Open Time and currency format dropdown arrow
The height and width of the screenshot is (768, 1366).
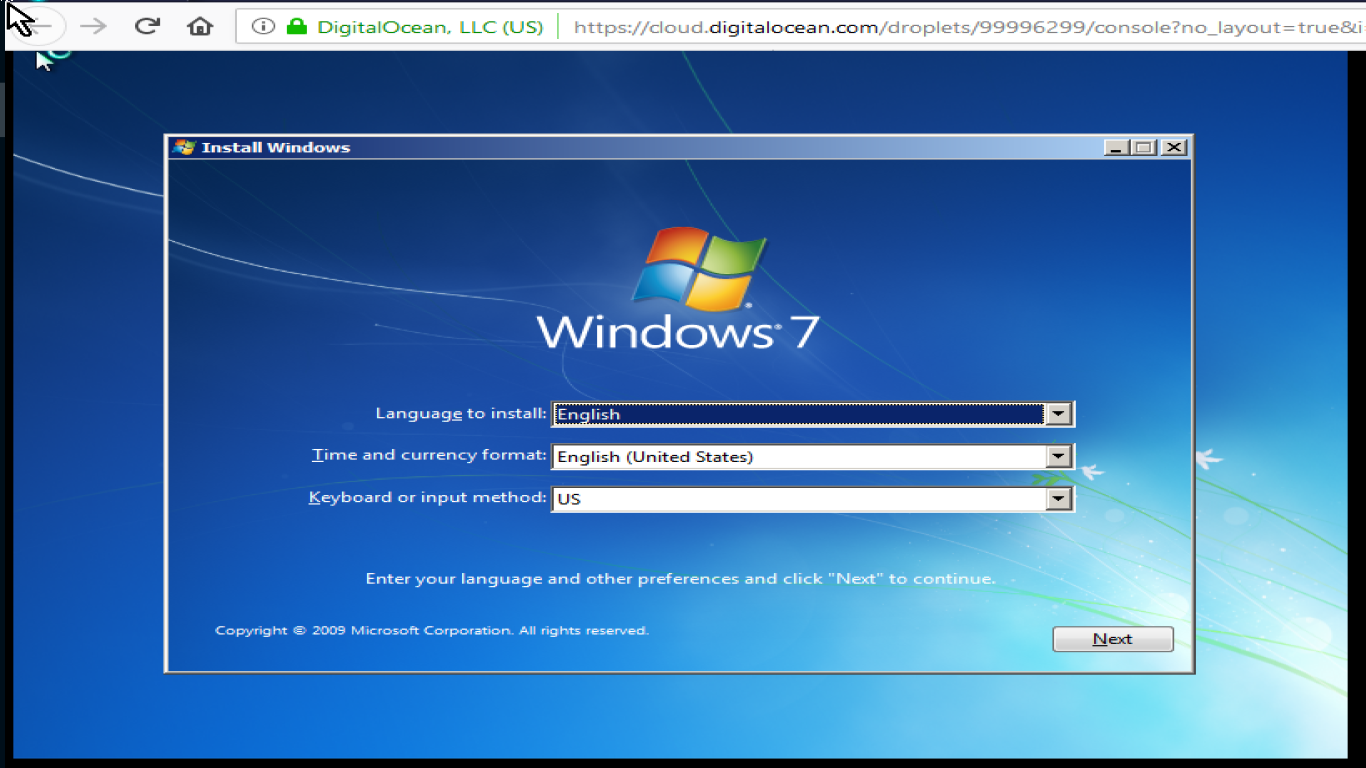click(x=1058, y=456)
